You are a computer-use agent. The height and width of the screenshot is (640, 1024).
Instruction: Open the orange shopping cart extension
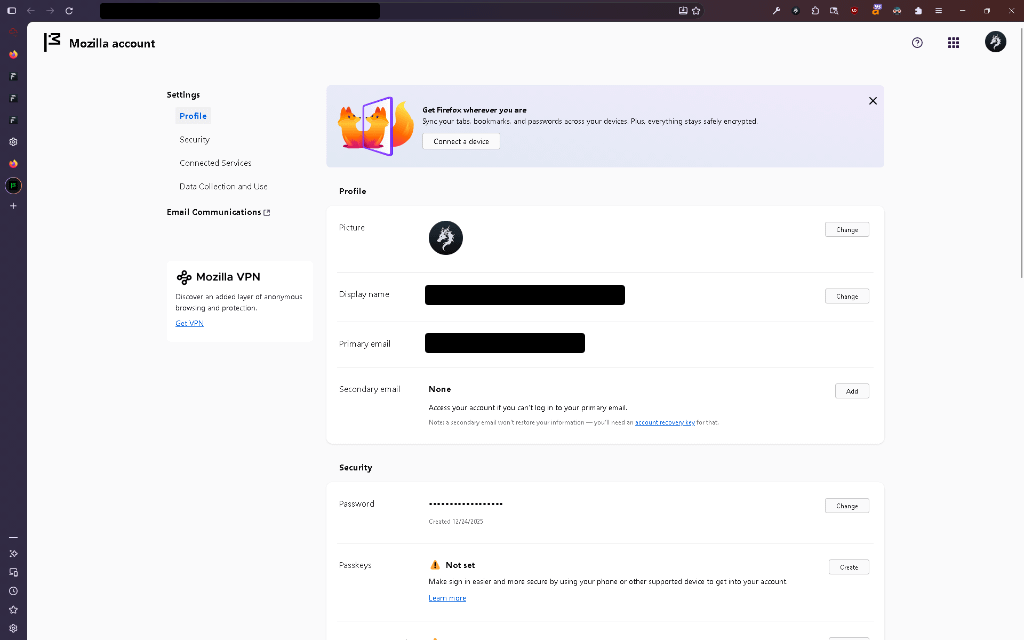[x=876, y=10]
